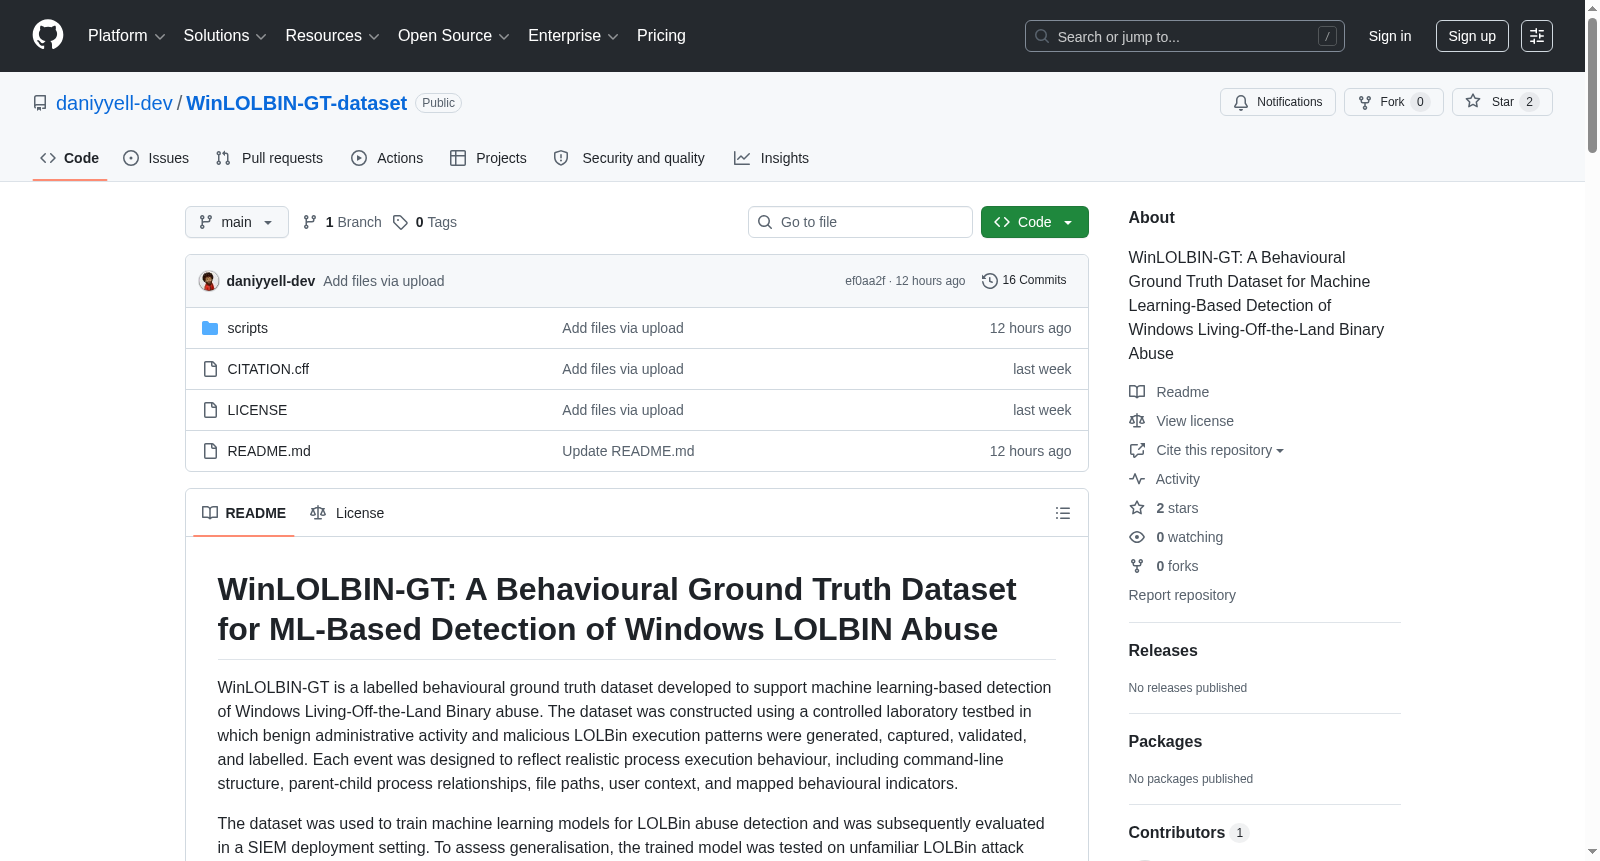Click the pulse icon beside Activity
This screenshot has height=861, width=1600.
(1137, 479)
